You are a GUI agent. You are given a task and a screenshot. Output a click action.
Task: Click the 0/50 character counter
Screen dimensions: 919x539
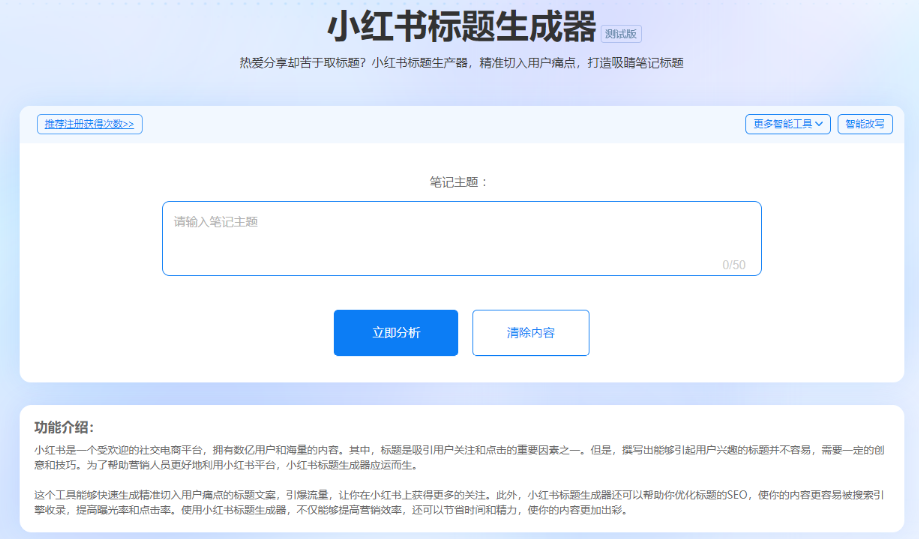pyautogui.click(x=734, y=265)
